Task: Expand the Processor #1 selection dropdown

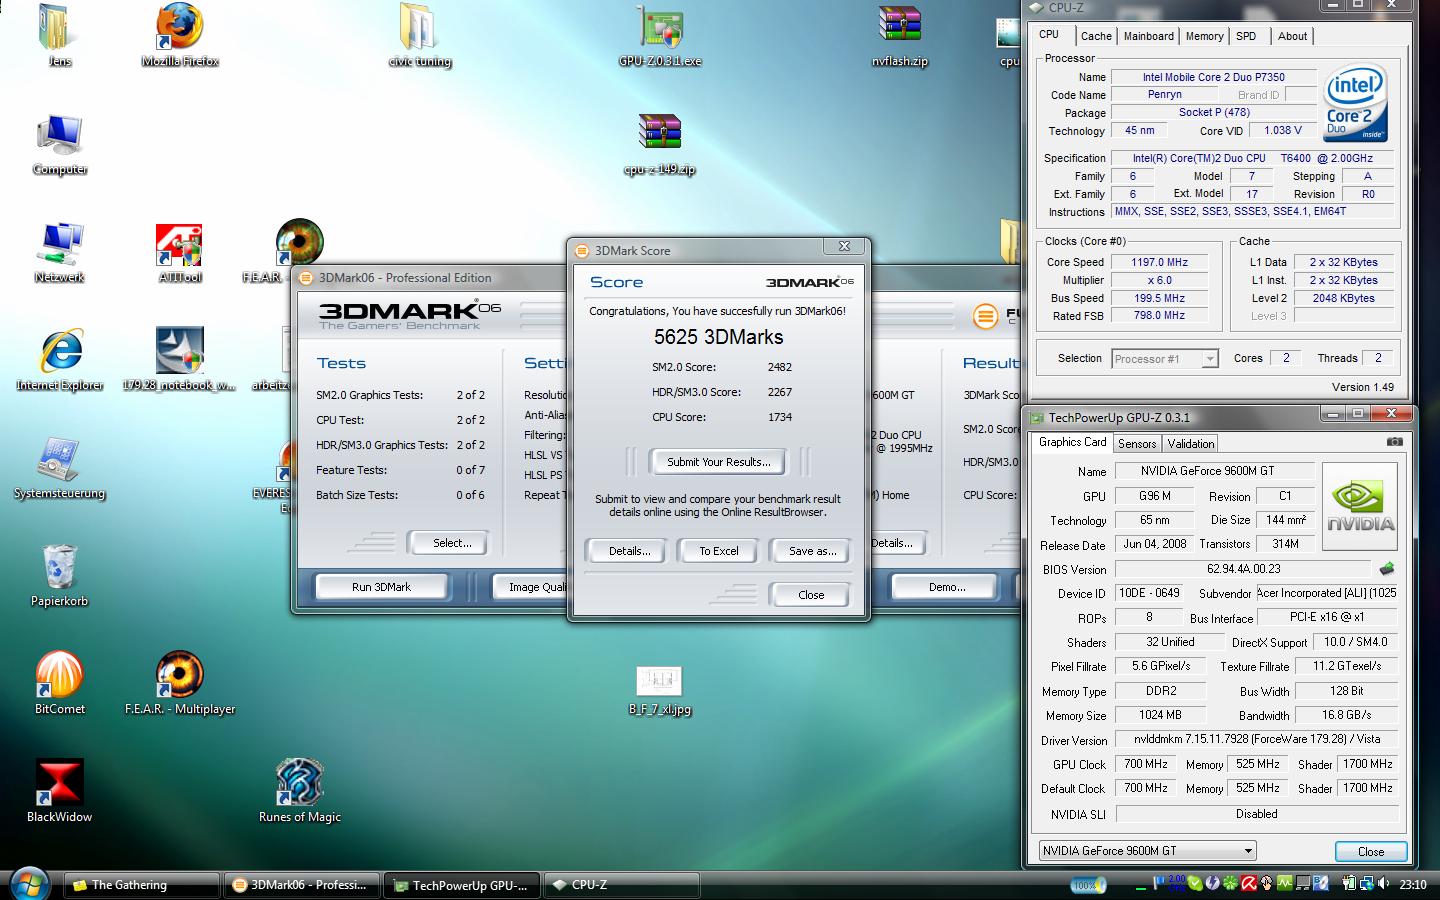Action: [x=1209, y=359]
